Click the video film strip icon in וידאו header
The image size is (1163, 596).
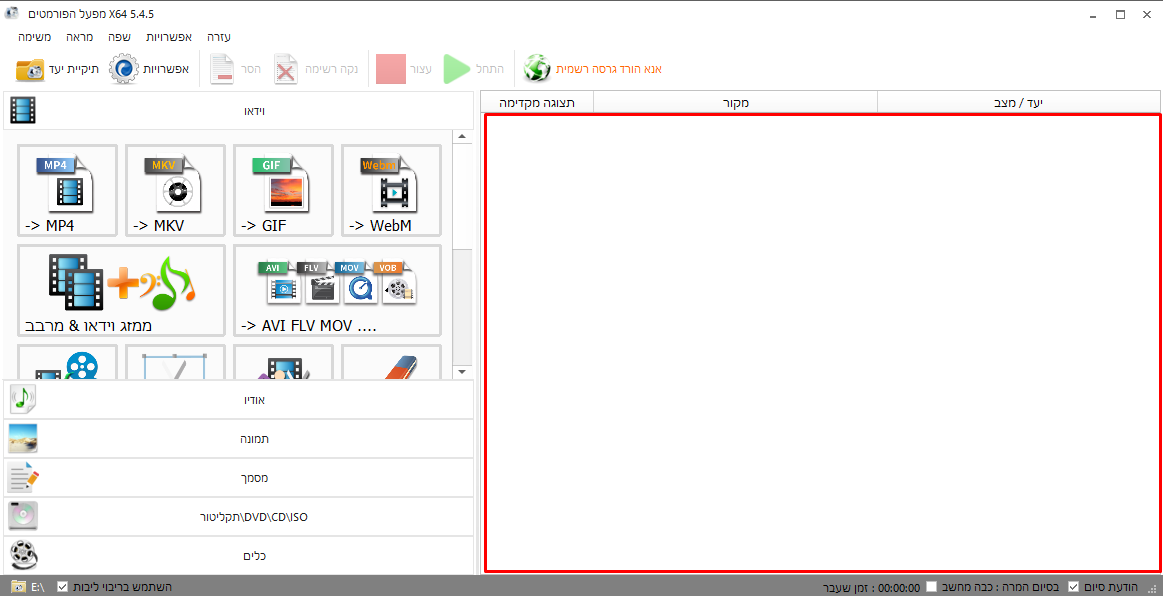pos(23,111)
